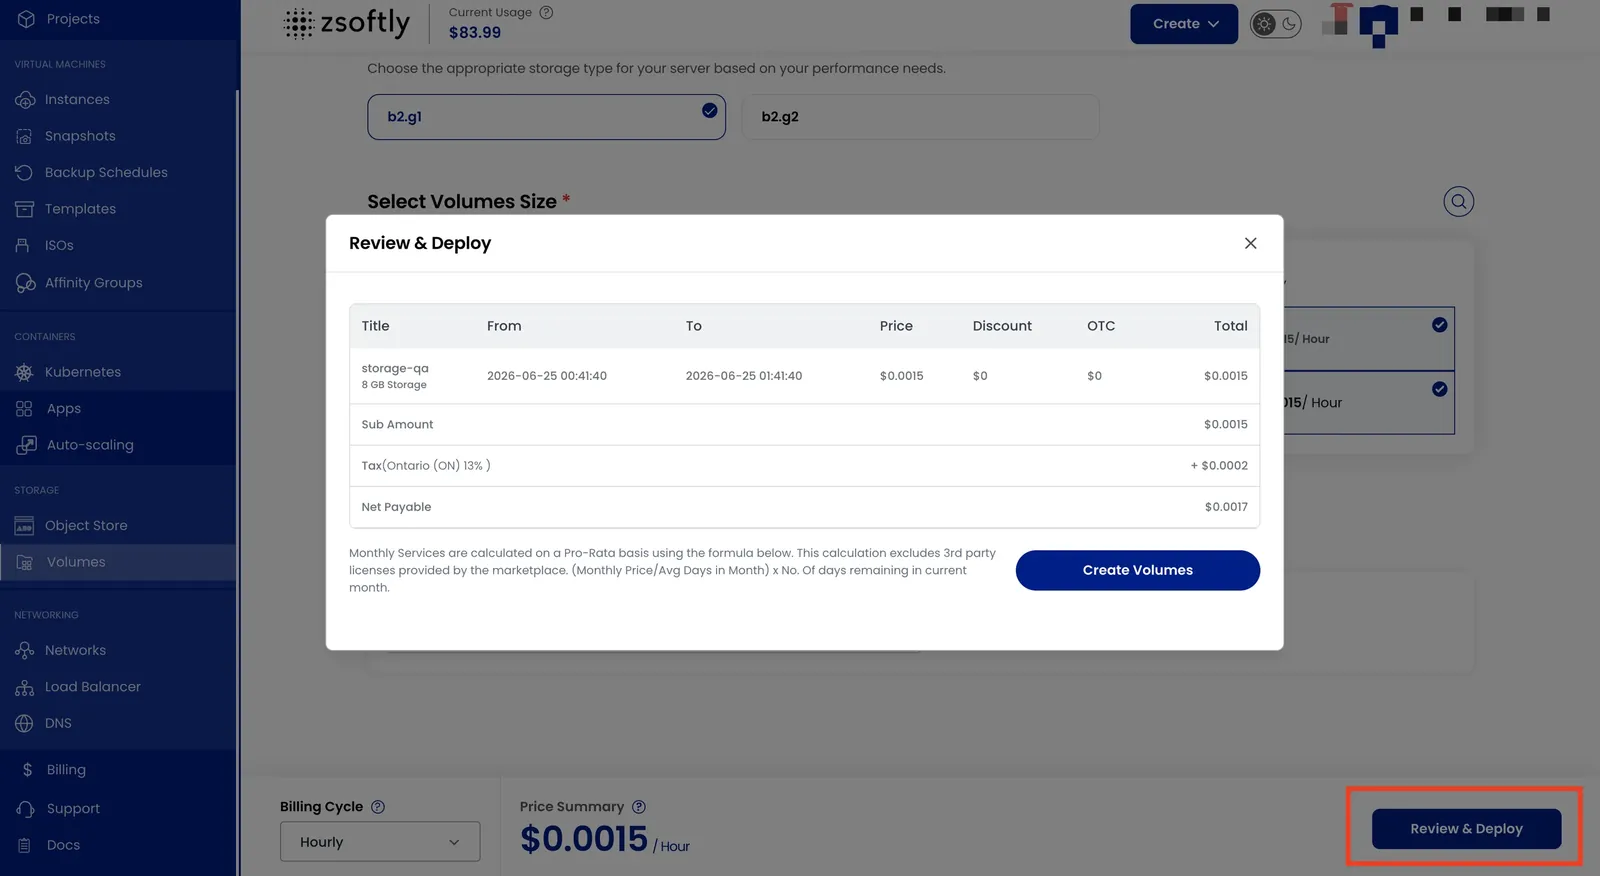Click the round search magnifier icon

click(x=1459, y=202)
